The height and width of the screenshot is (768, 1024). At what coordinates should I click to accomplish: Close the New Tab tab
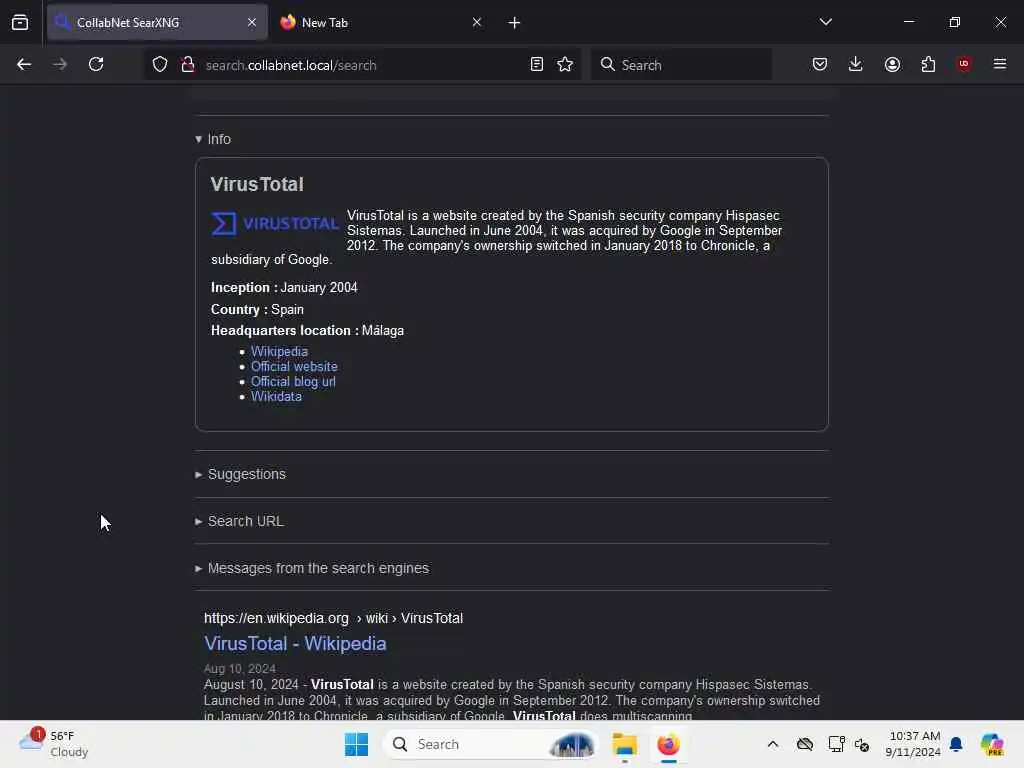click(477, 22)
